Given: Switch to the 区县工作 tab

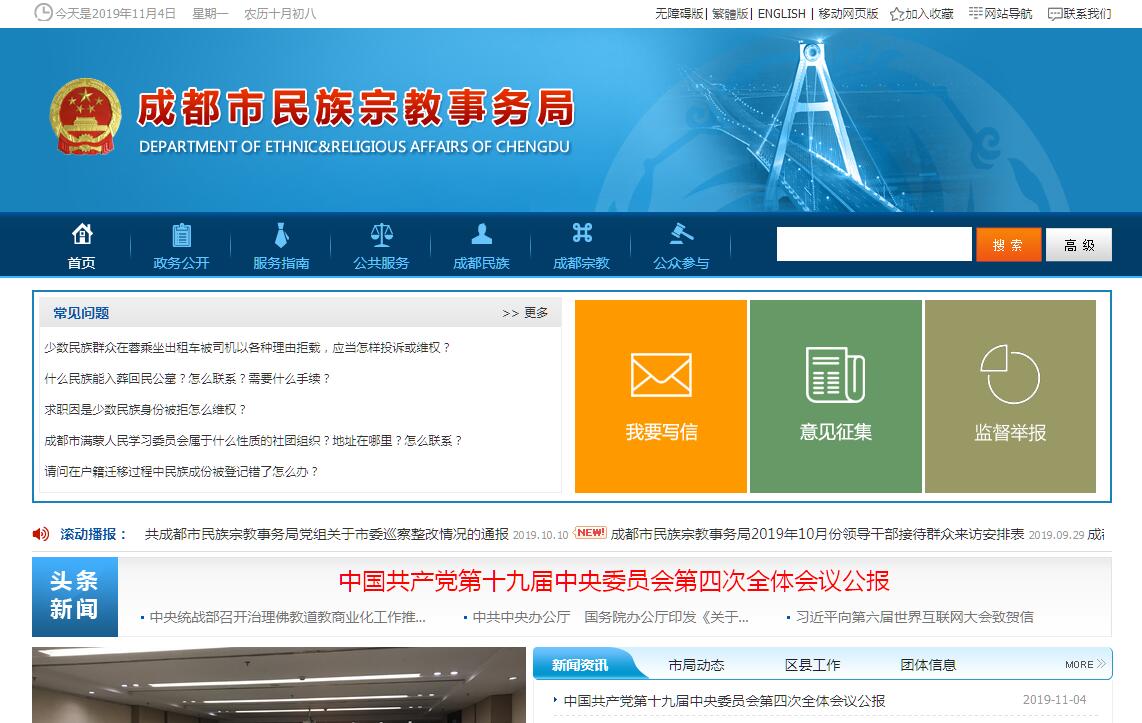Looking at the screenshot, I should 812,665.
